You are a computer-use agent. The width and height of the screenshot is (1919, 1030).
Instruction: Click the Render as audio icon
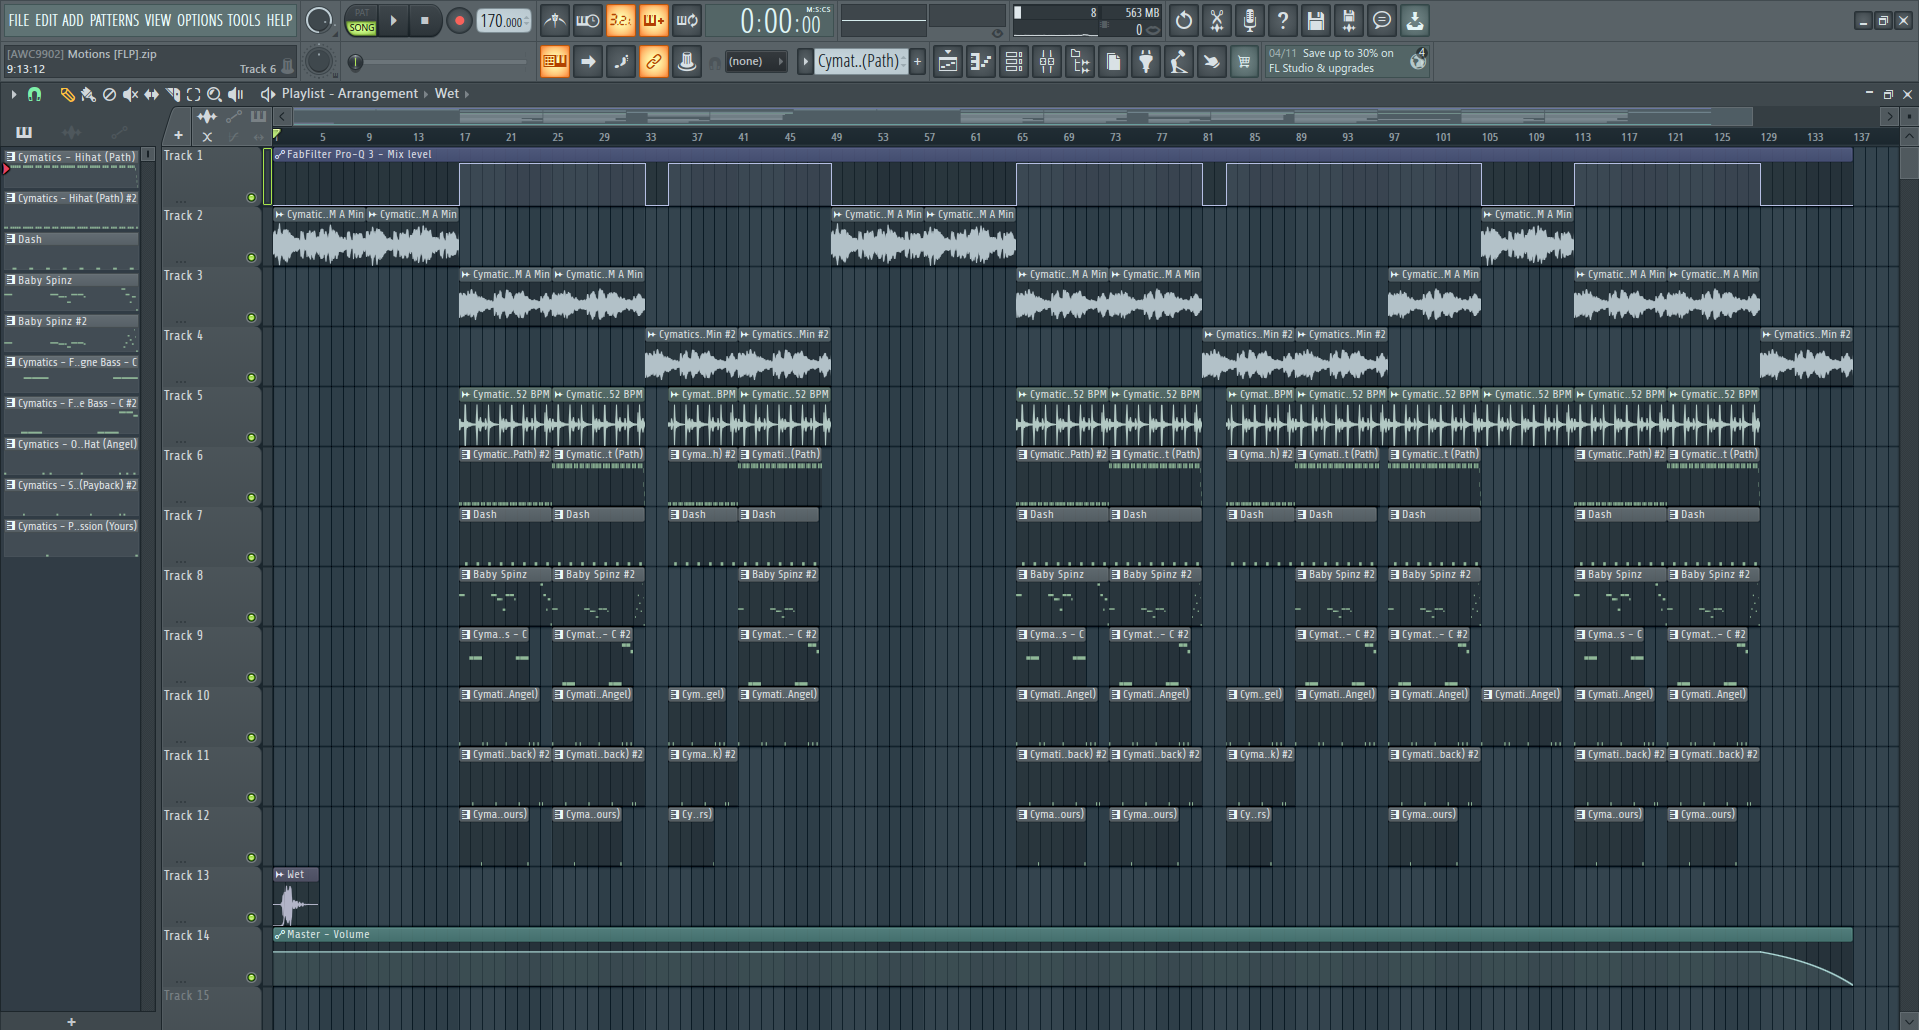1348,20
